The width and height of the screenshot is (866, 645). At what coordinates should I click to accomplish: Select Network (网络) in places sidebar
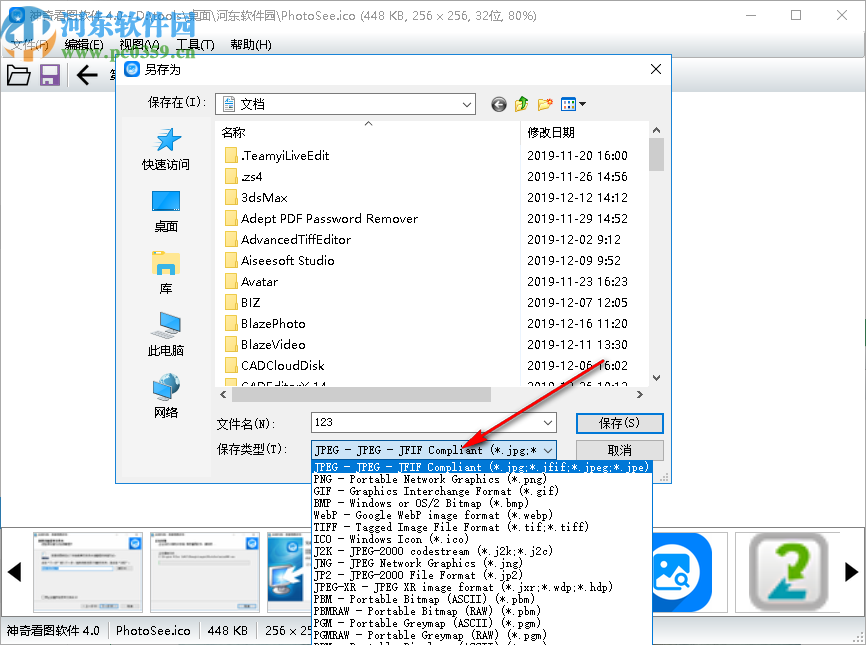point(166,396)
